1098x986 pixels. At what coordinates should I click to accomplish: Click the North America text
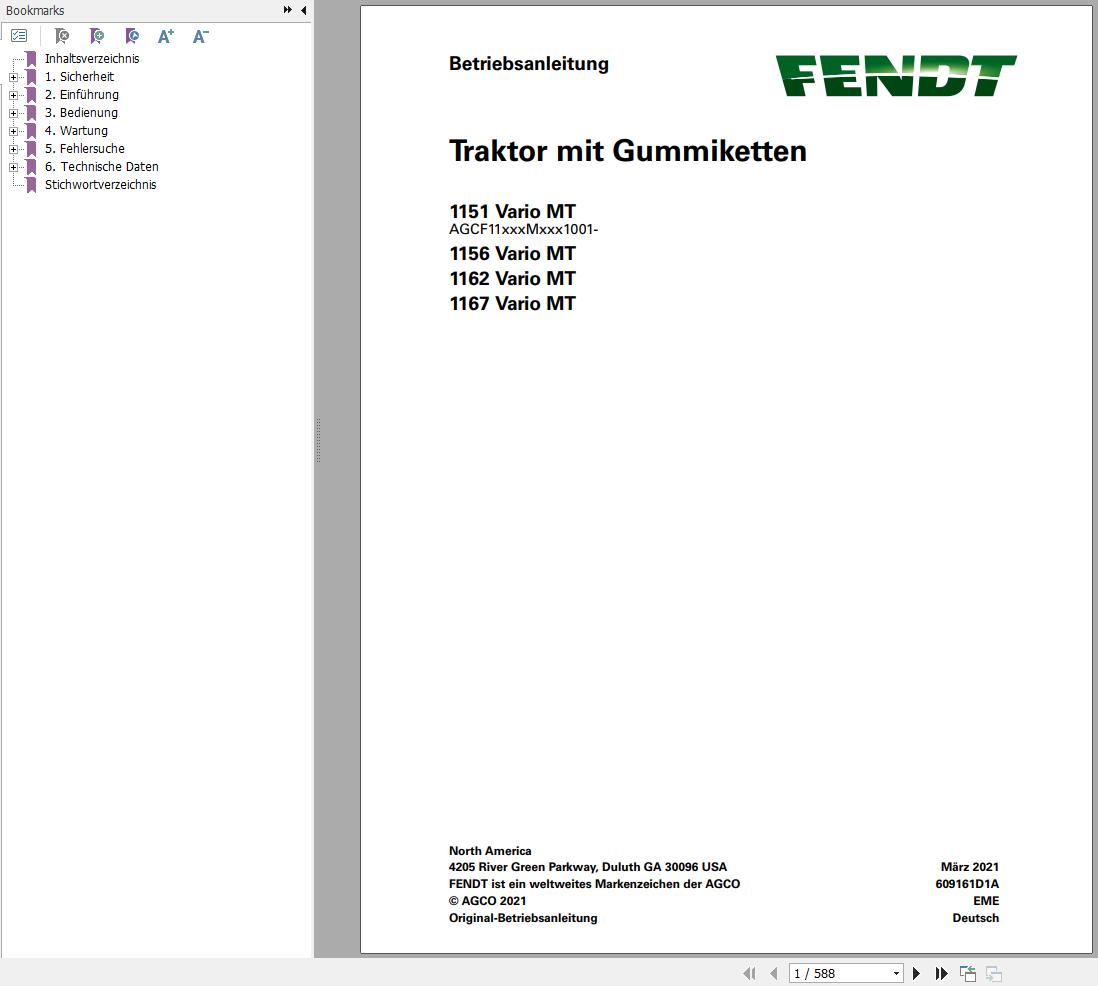click(x=490, y=851)
